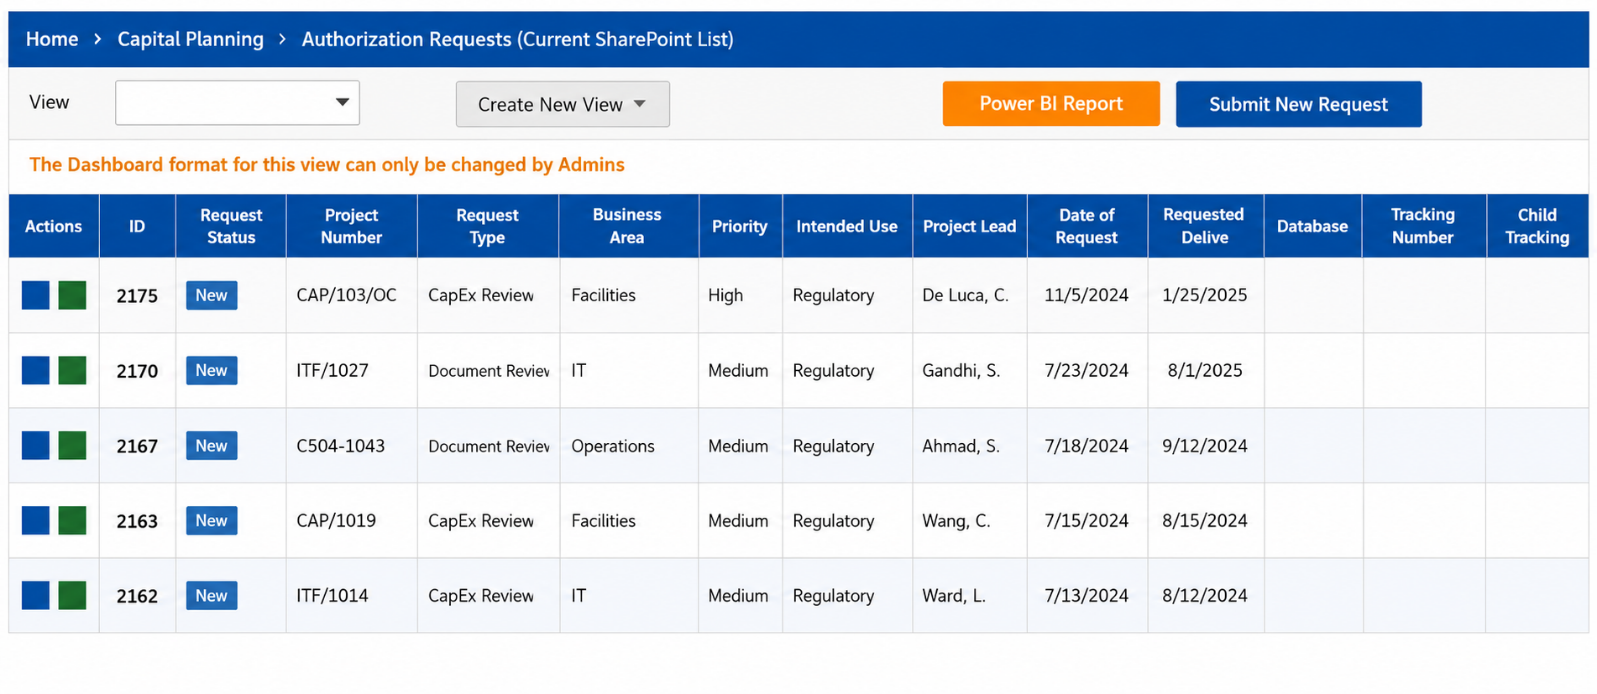Expand the Create New View dropdown
Viewport: 1597px width, 694px height.
pyautogui.click(x=562, y=104)
